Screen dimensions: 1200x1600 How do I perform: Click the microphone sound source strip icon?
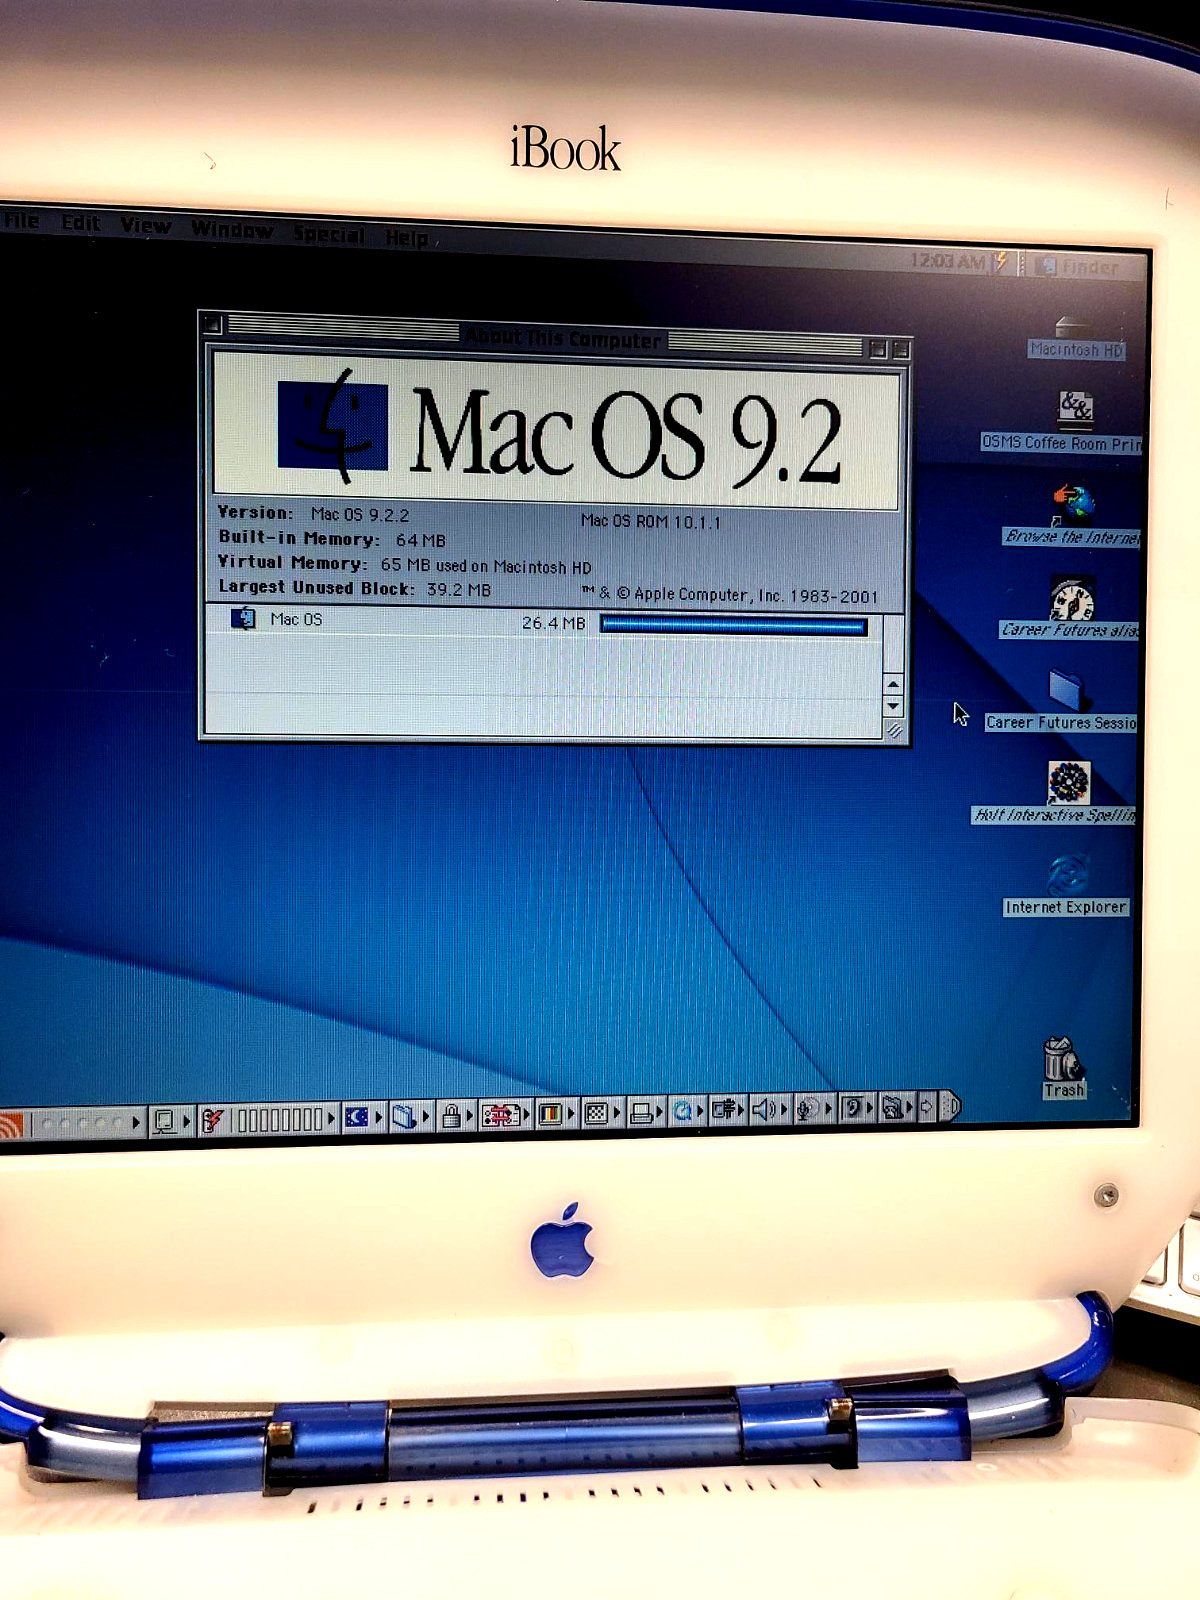(x=808, y=1109)
